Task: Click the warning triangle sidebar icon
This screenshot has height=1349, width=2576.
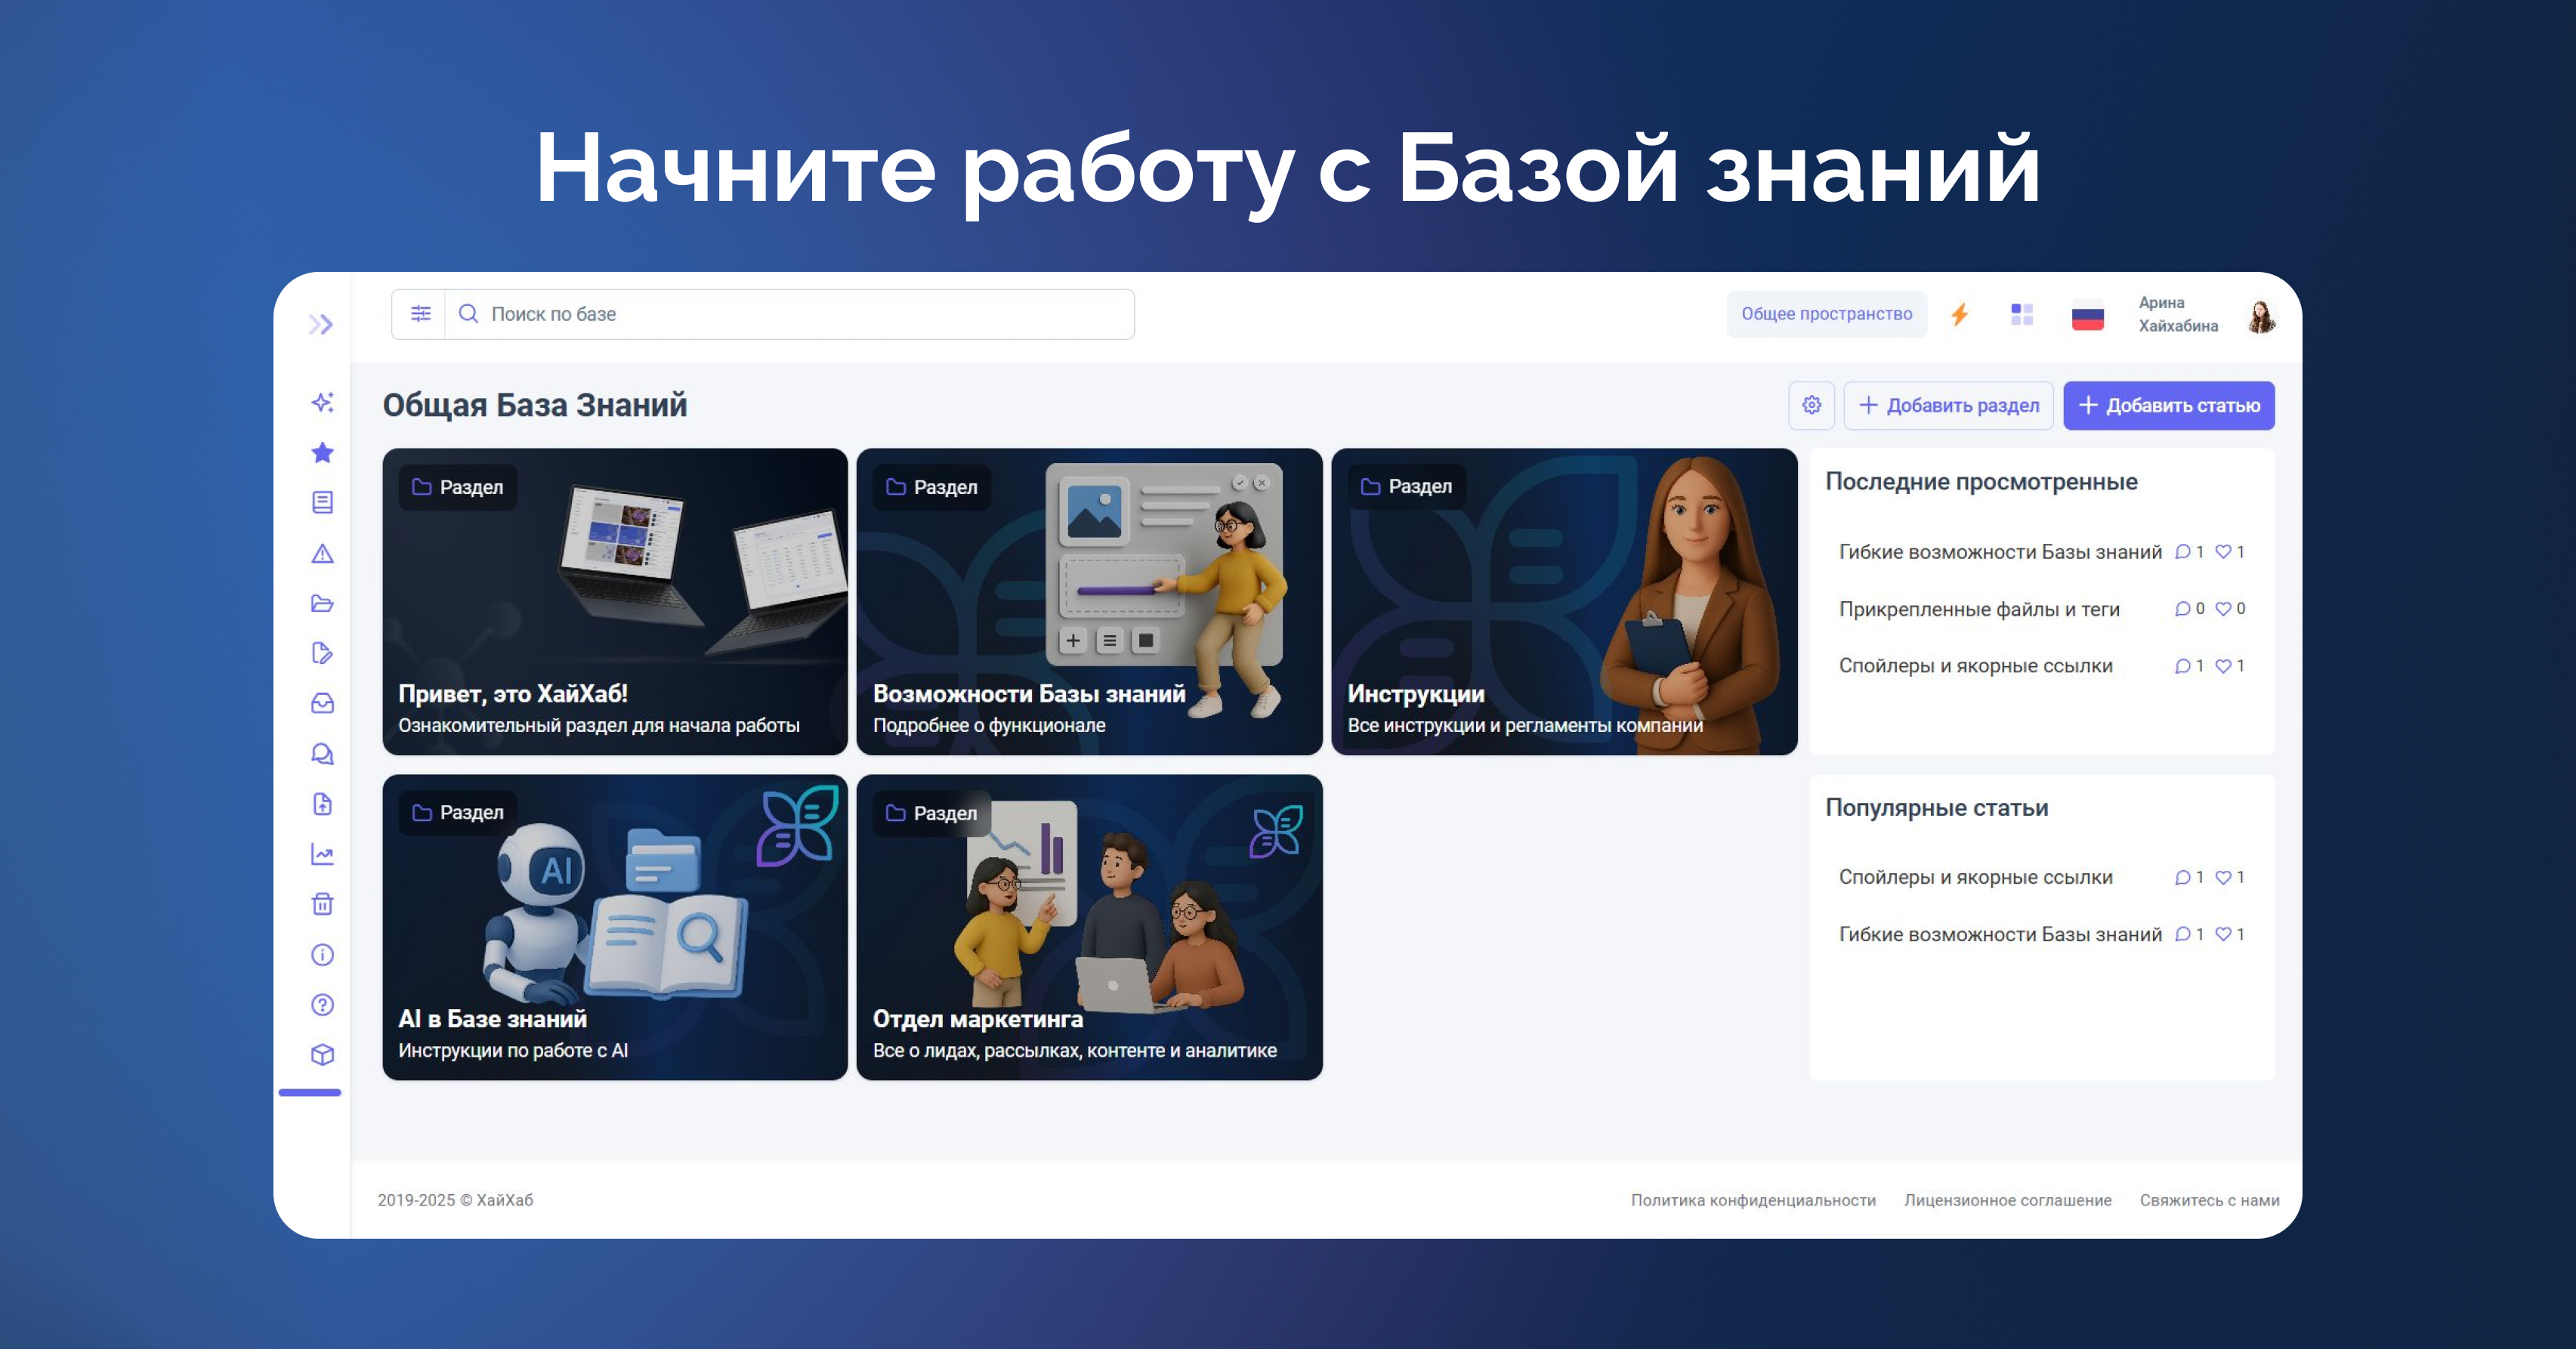Action: pyautogui.click(x=322, y=553)
